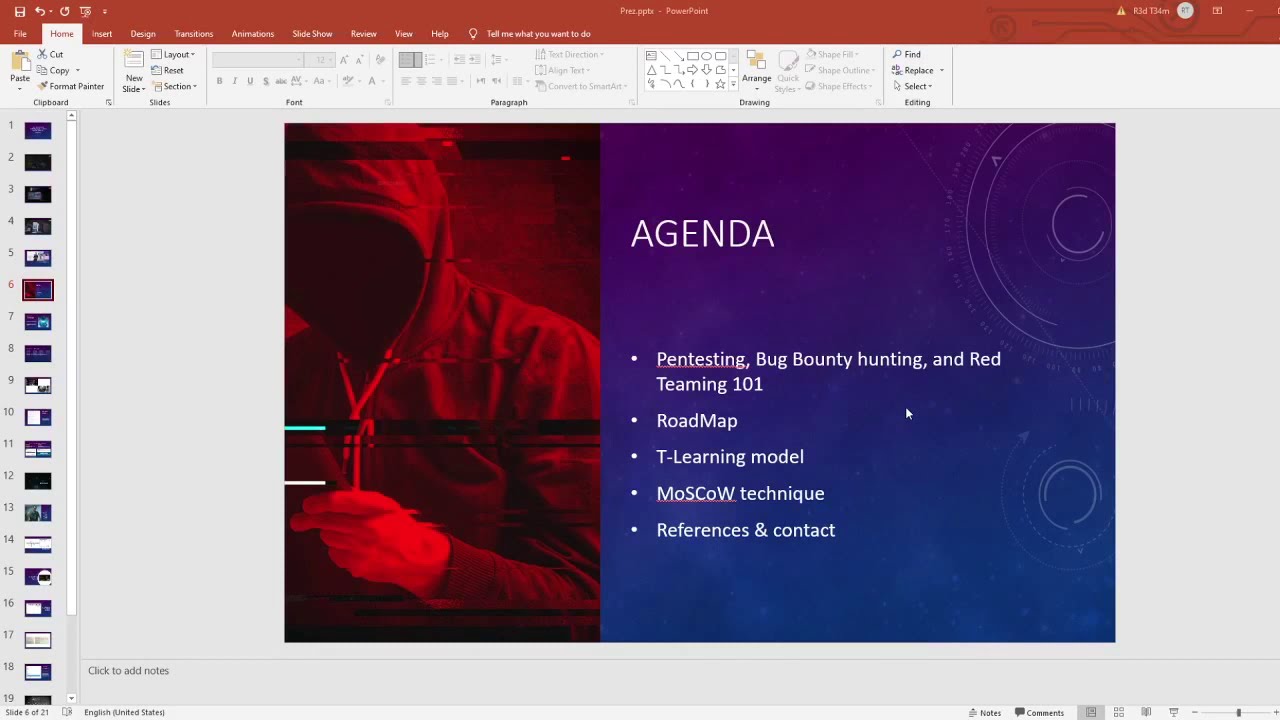This screenshot has height=720, width=1280.
Task: Open Quick Styles gallery
Action: [x=788, y=70]
